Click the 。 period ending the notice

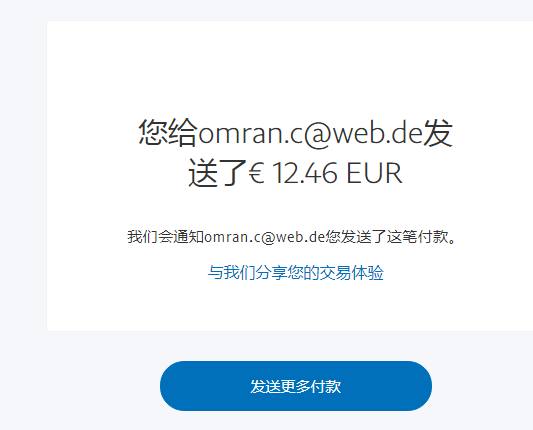452,241
